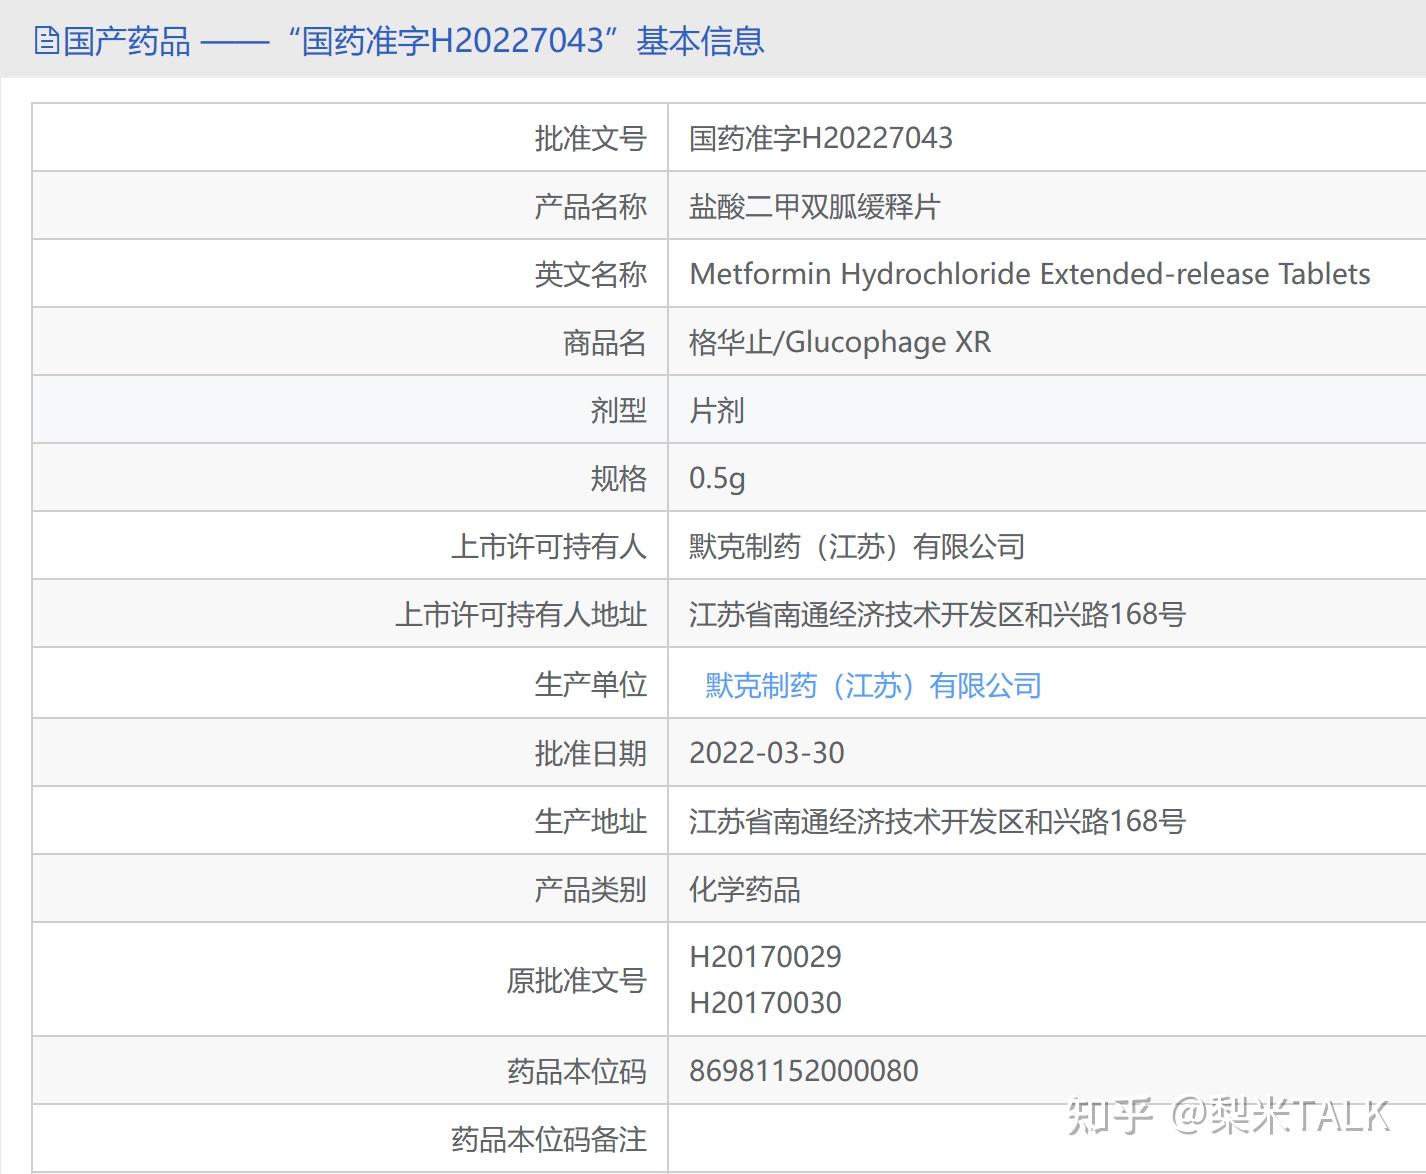1426x1174 pixels.
Task: Click the 产品类别 row label
Action: tap(590, 889)
